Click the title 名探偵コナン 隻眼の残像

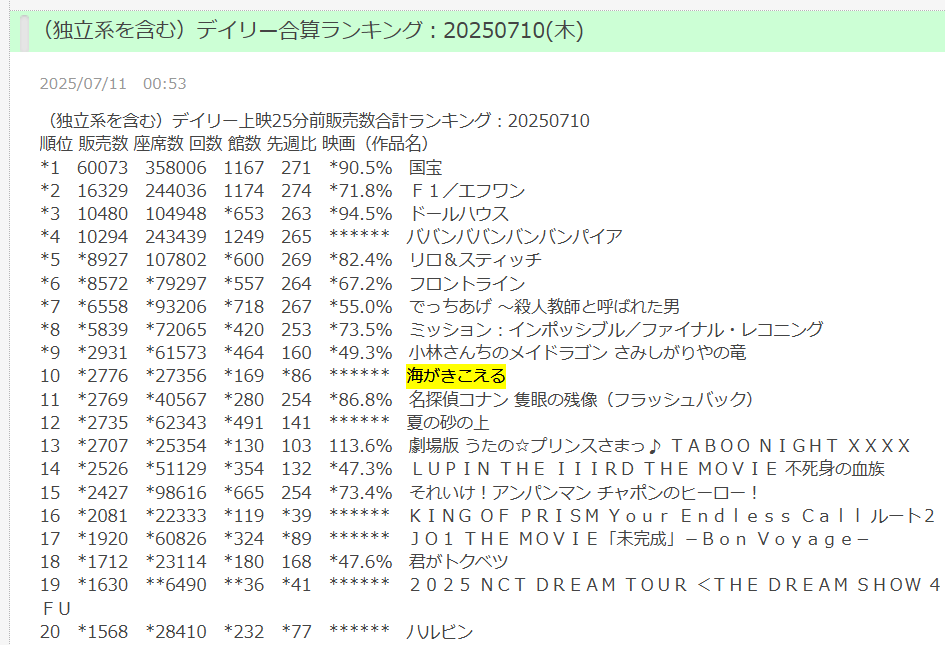point(582,400)
